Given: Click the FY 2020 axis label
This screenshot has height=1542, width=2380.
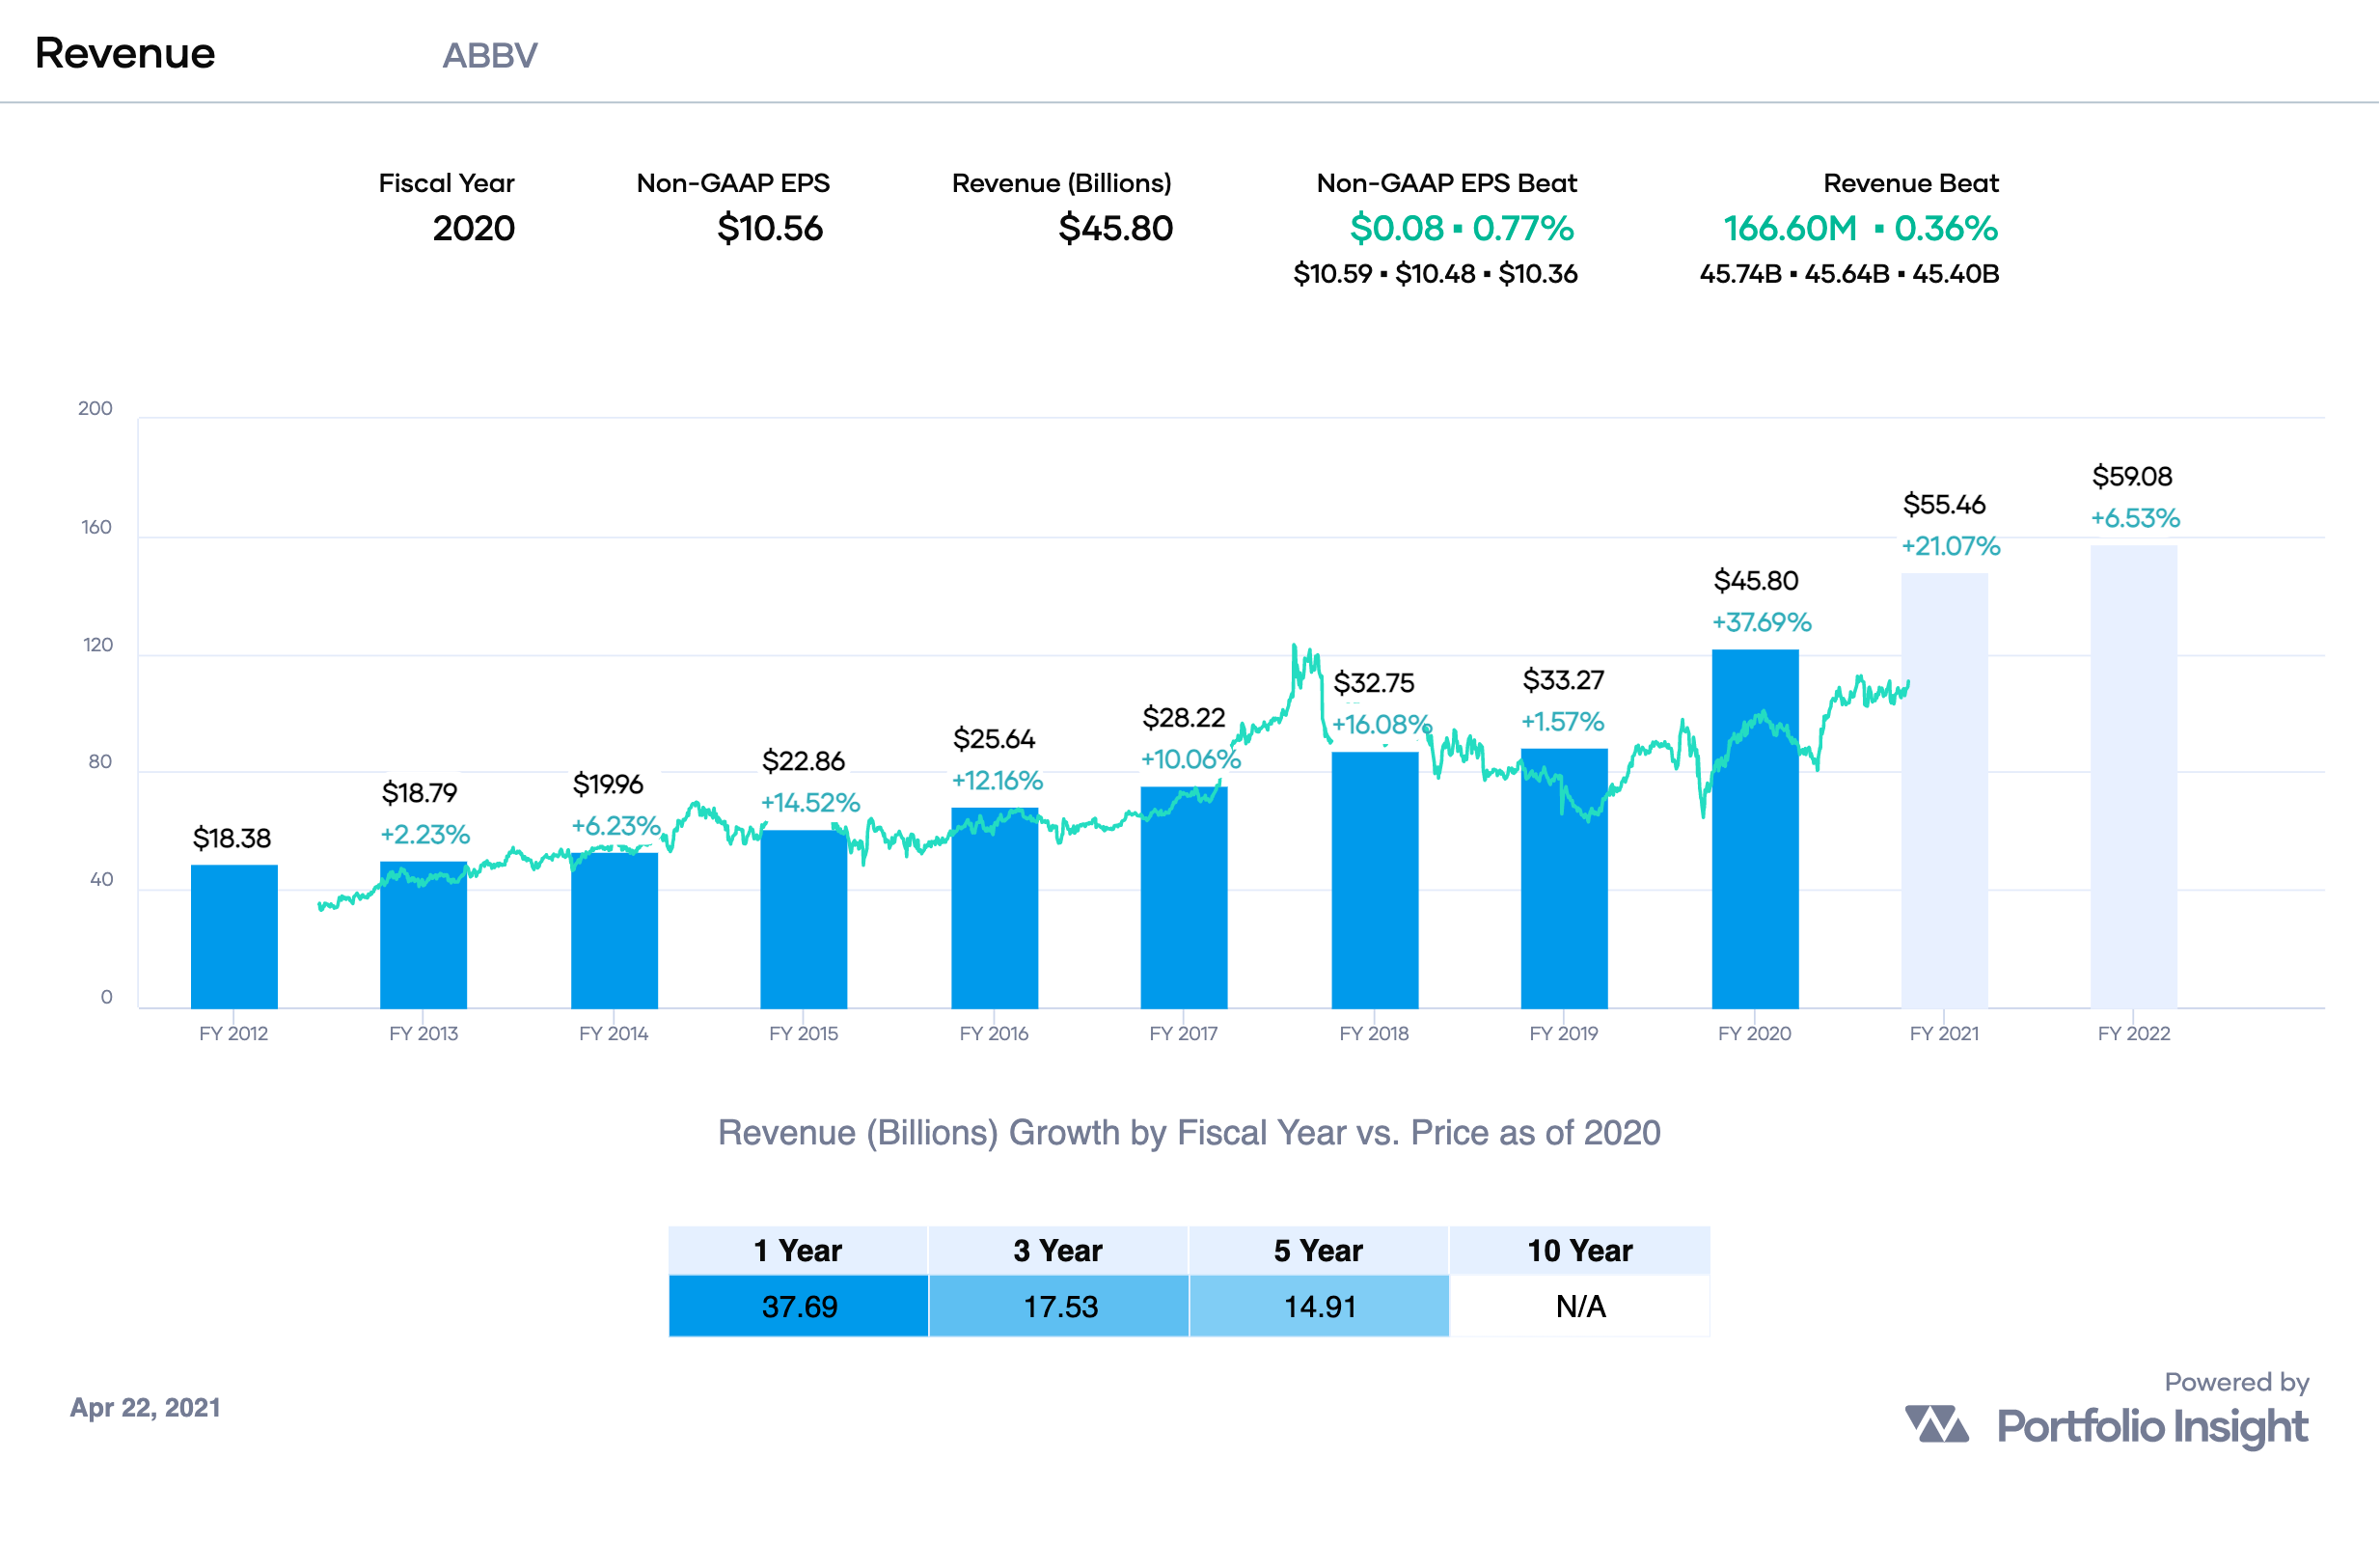Looking at the screenshot, I should (1755, 1033).
